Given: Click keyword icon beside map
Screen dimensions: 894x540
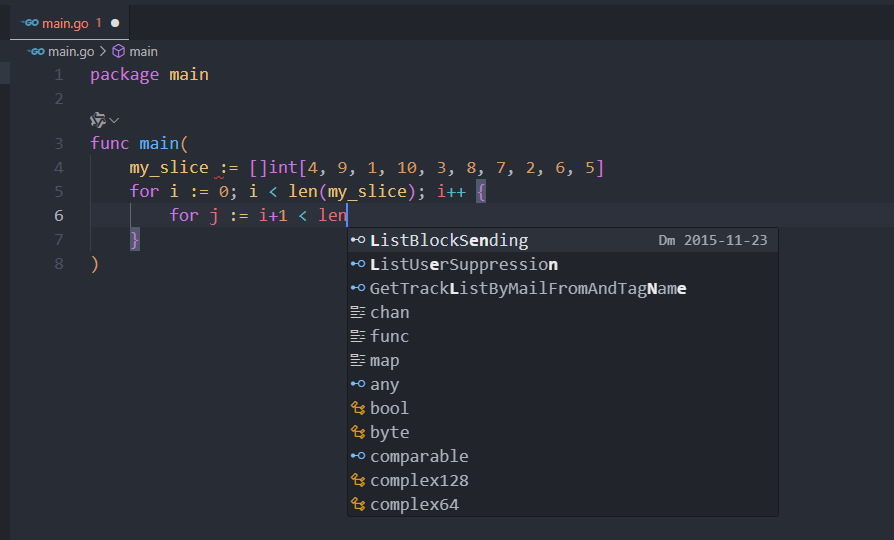Looking at the screenshot, I should (358, 360).
